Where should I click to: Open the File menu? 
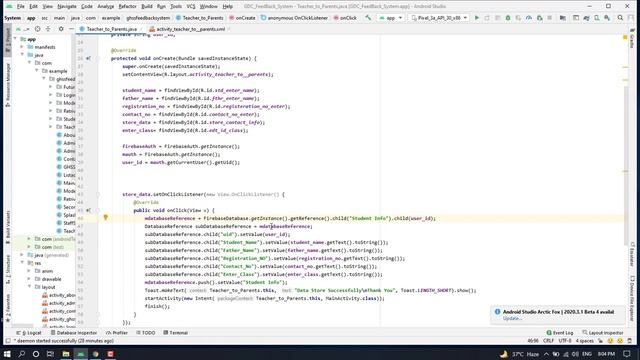(x=20, y=7)
